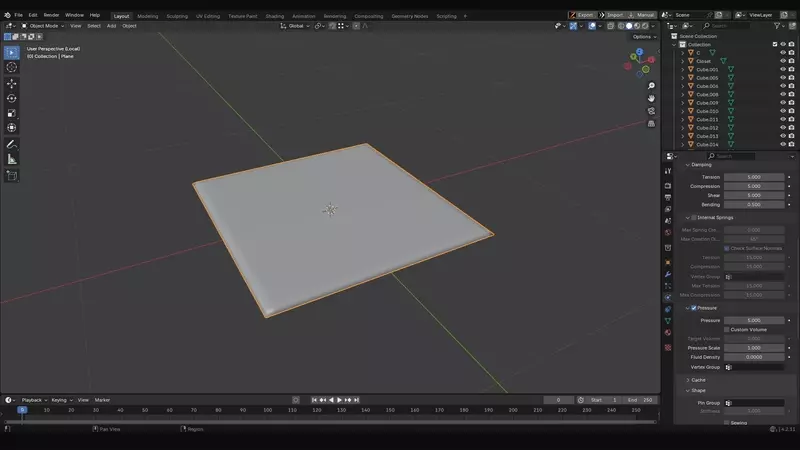Open the viewport Options dropdown
Image resolution: width=800 pixels, height=450 pixels.
pyautogui.click(x=644, y=37)
